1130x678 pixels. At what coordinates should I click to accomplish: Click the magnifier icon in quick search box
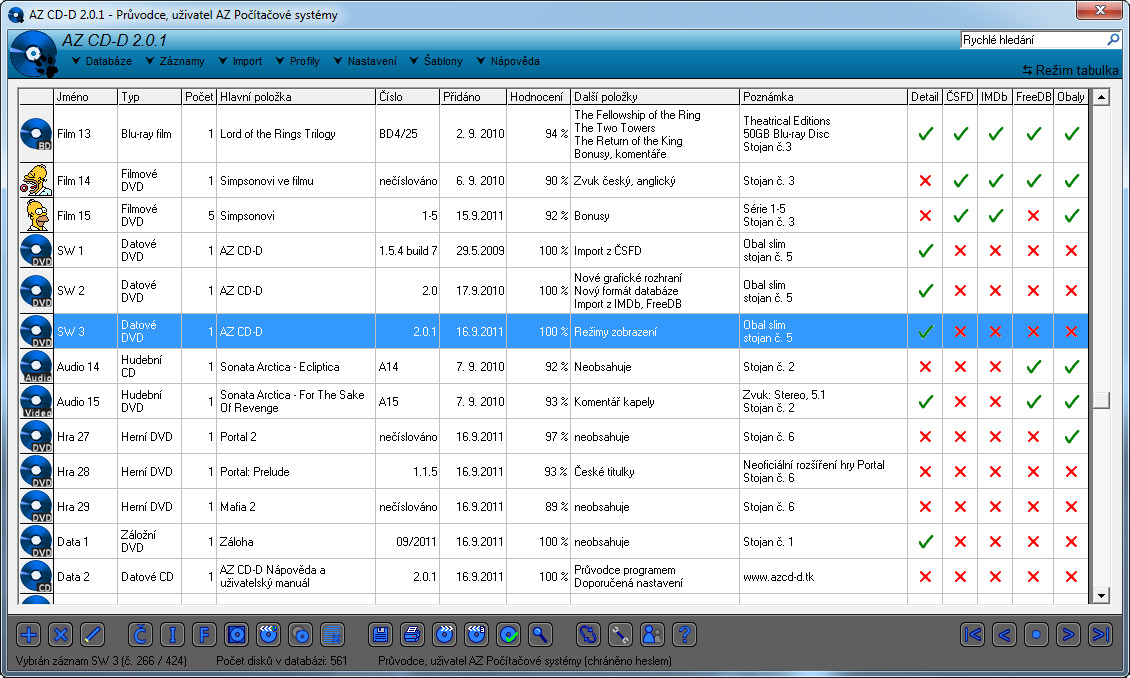(1113, 40)
